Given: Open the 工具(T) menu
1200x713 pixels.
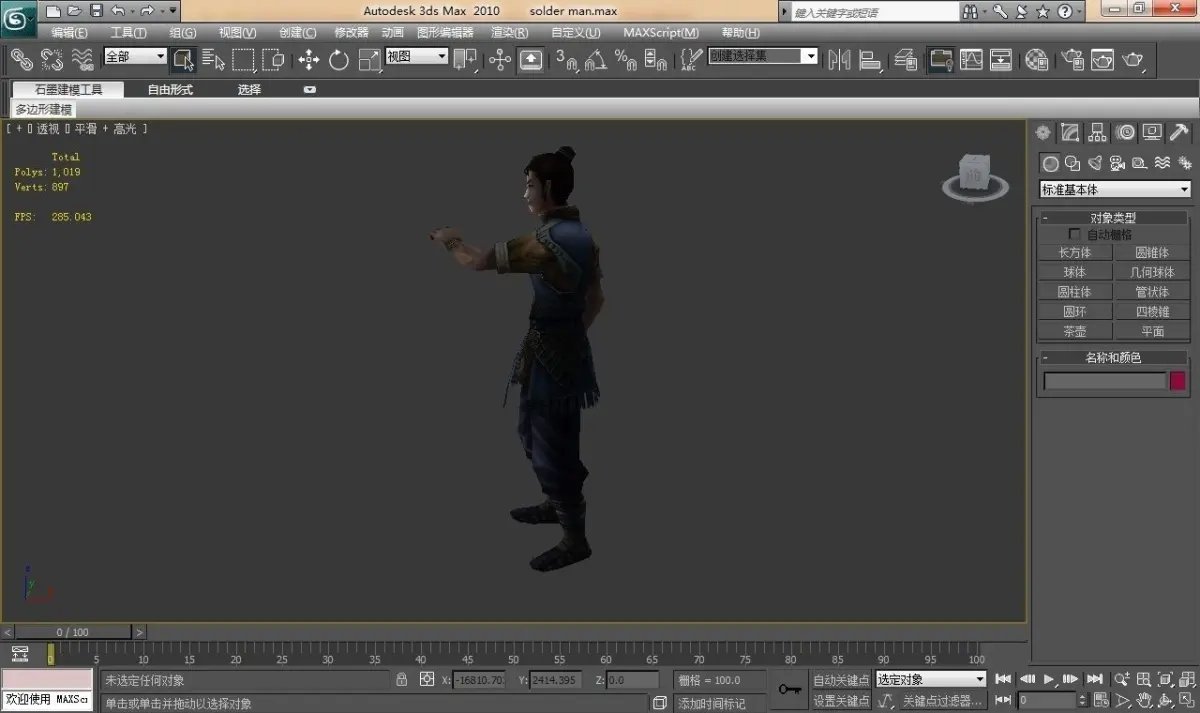Looking at the screenshot, I should point(128,32).
